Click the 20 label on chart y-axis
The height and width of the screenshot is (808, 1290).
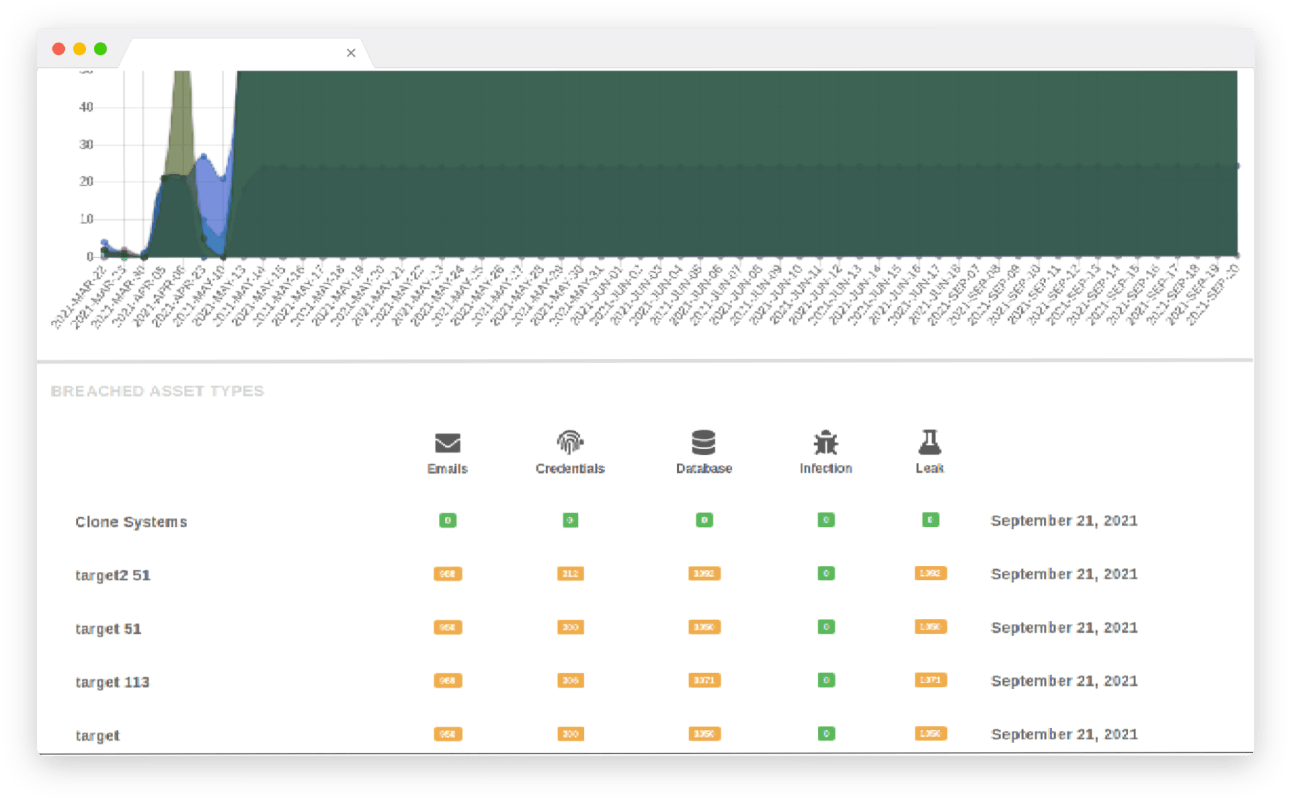(x=86, y=181)
